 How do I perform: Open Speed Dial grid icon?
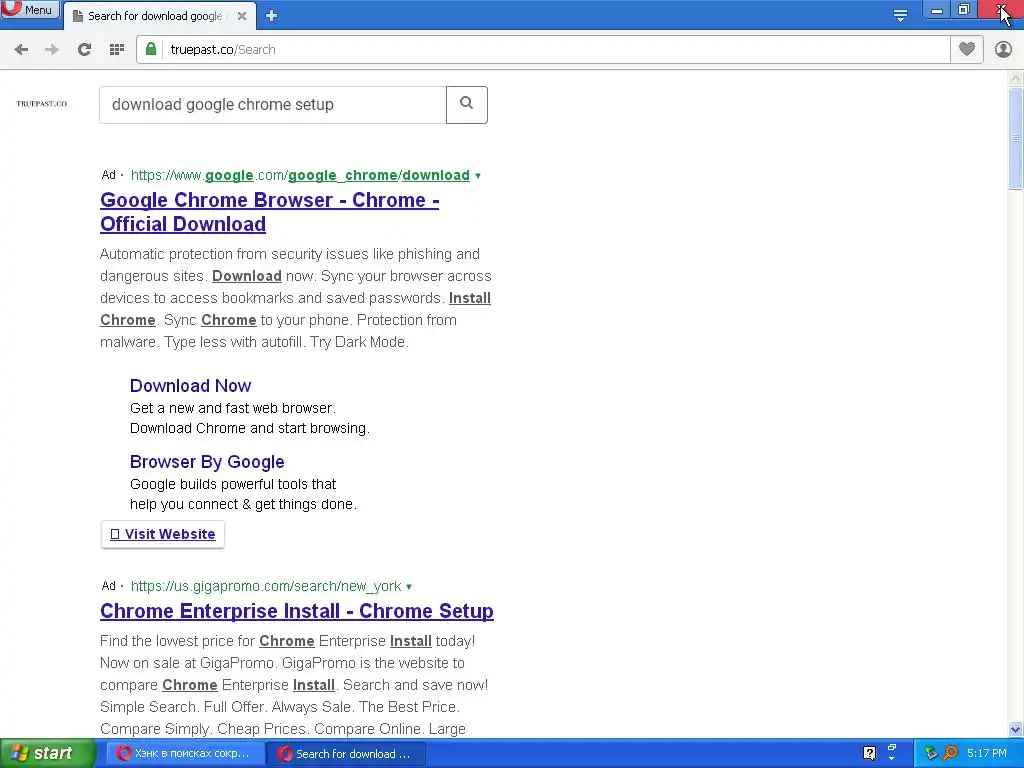[x=117, y=49]
